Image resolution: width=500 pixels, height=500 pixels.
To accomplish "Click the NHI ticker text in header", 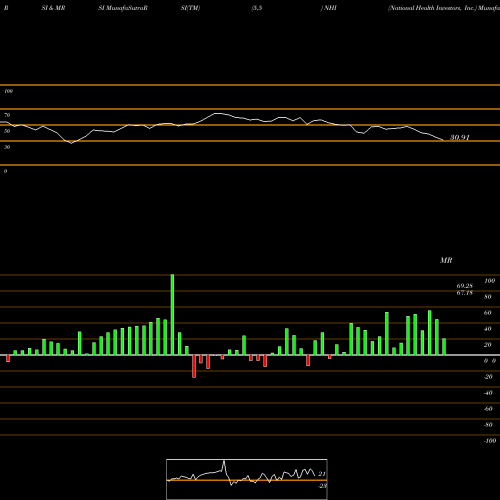I will click(x=330, y=8).
